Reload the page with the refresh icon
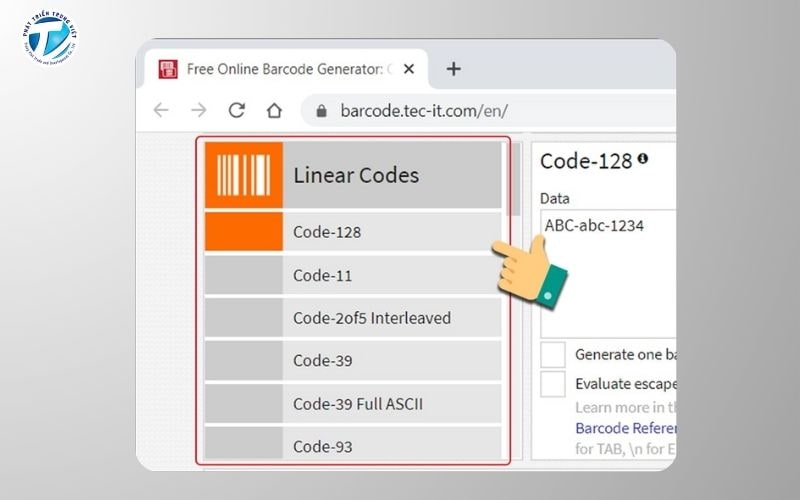 click(237, 110)
